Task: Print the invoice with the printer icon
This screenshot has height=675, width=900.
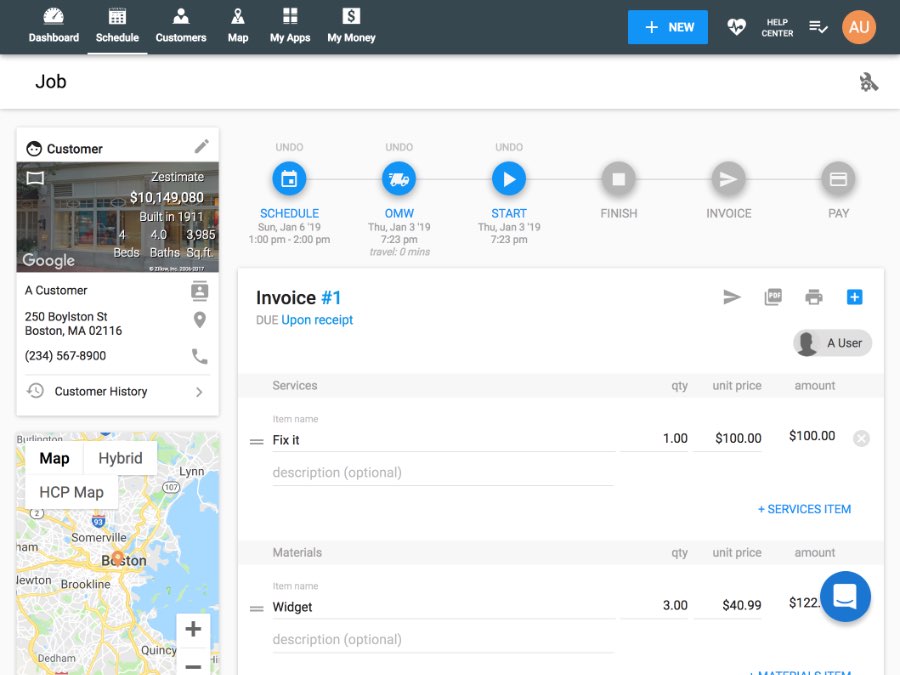Action: pyautogui.click(x=813, y=296)
